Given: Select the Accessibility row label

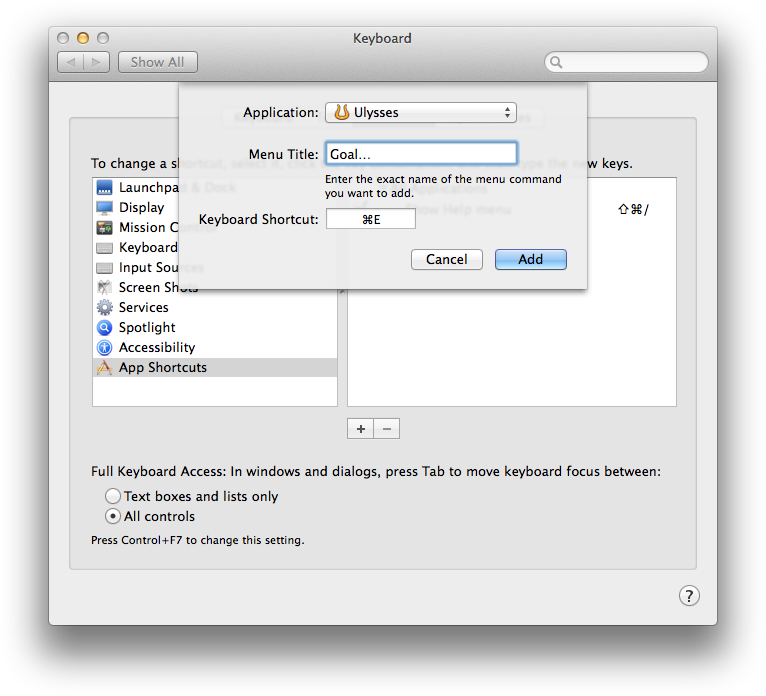Looking at the screenshot, I should coord(157,347).
